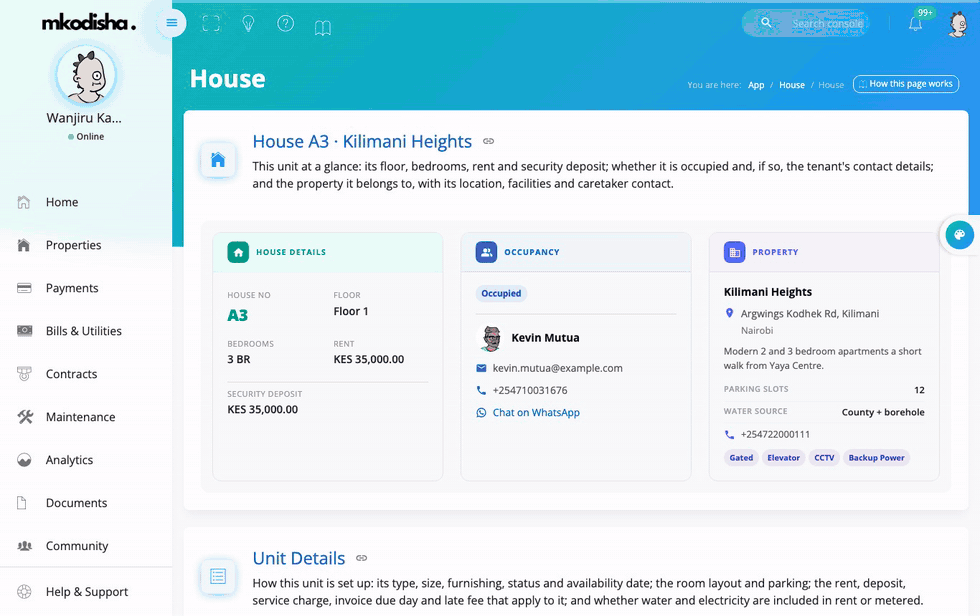This screenshot has width=980, height=616.
Task: Click the green House Details card icon
Action: 238,252
